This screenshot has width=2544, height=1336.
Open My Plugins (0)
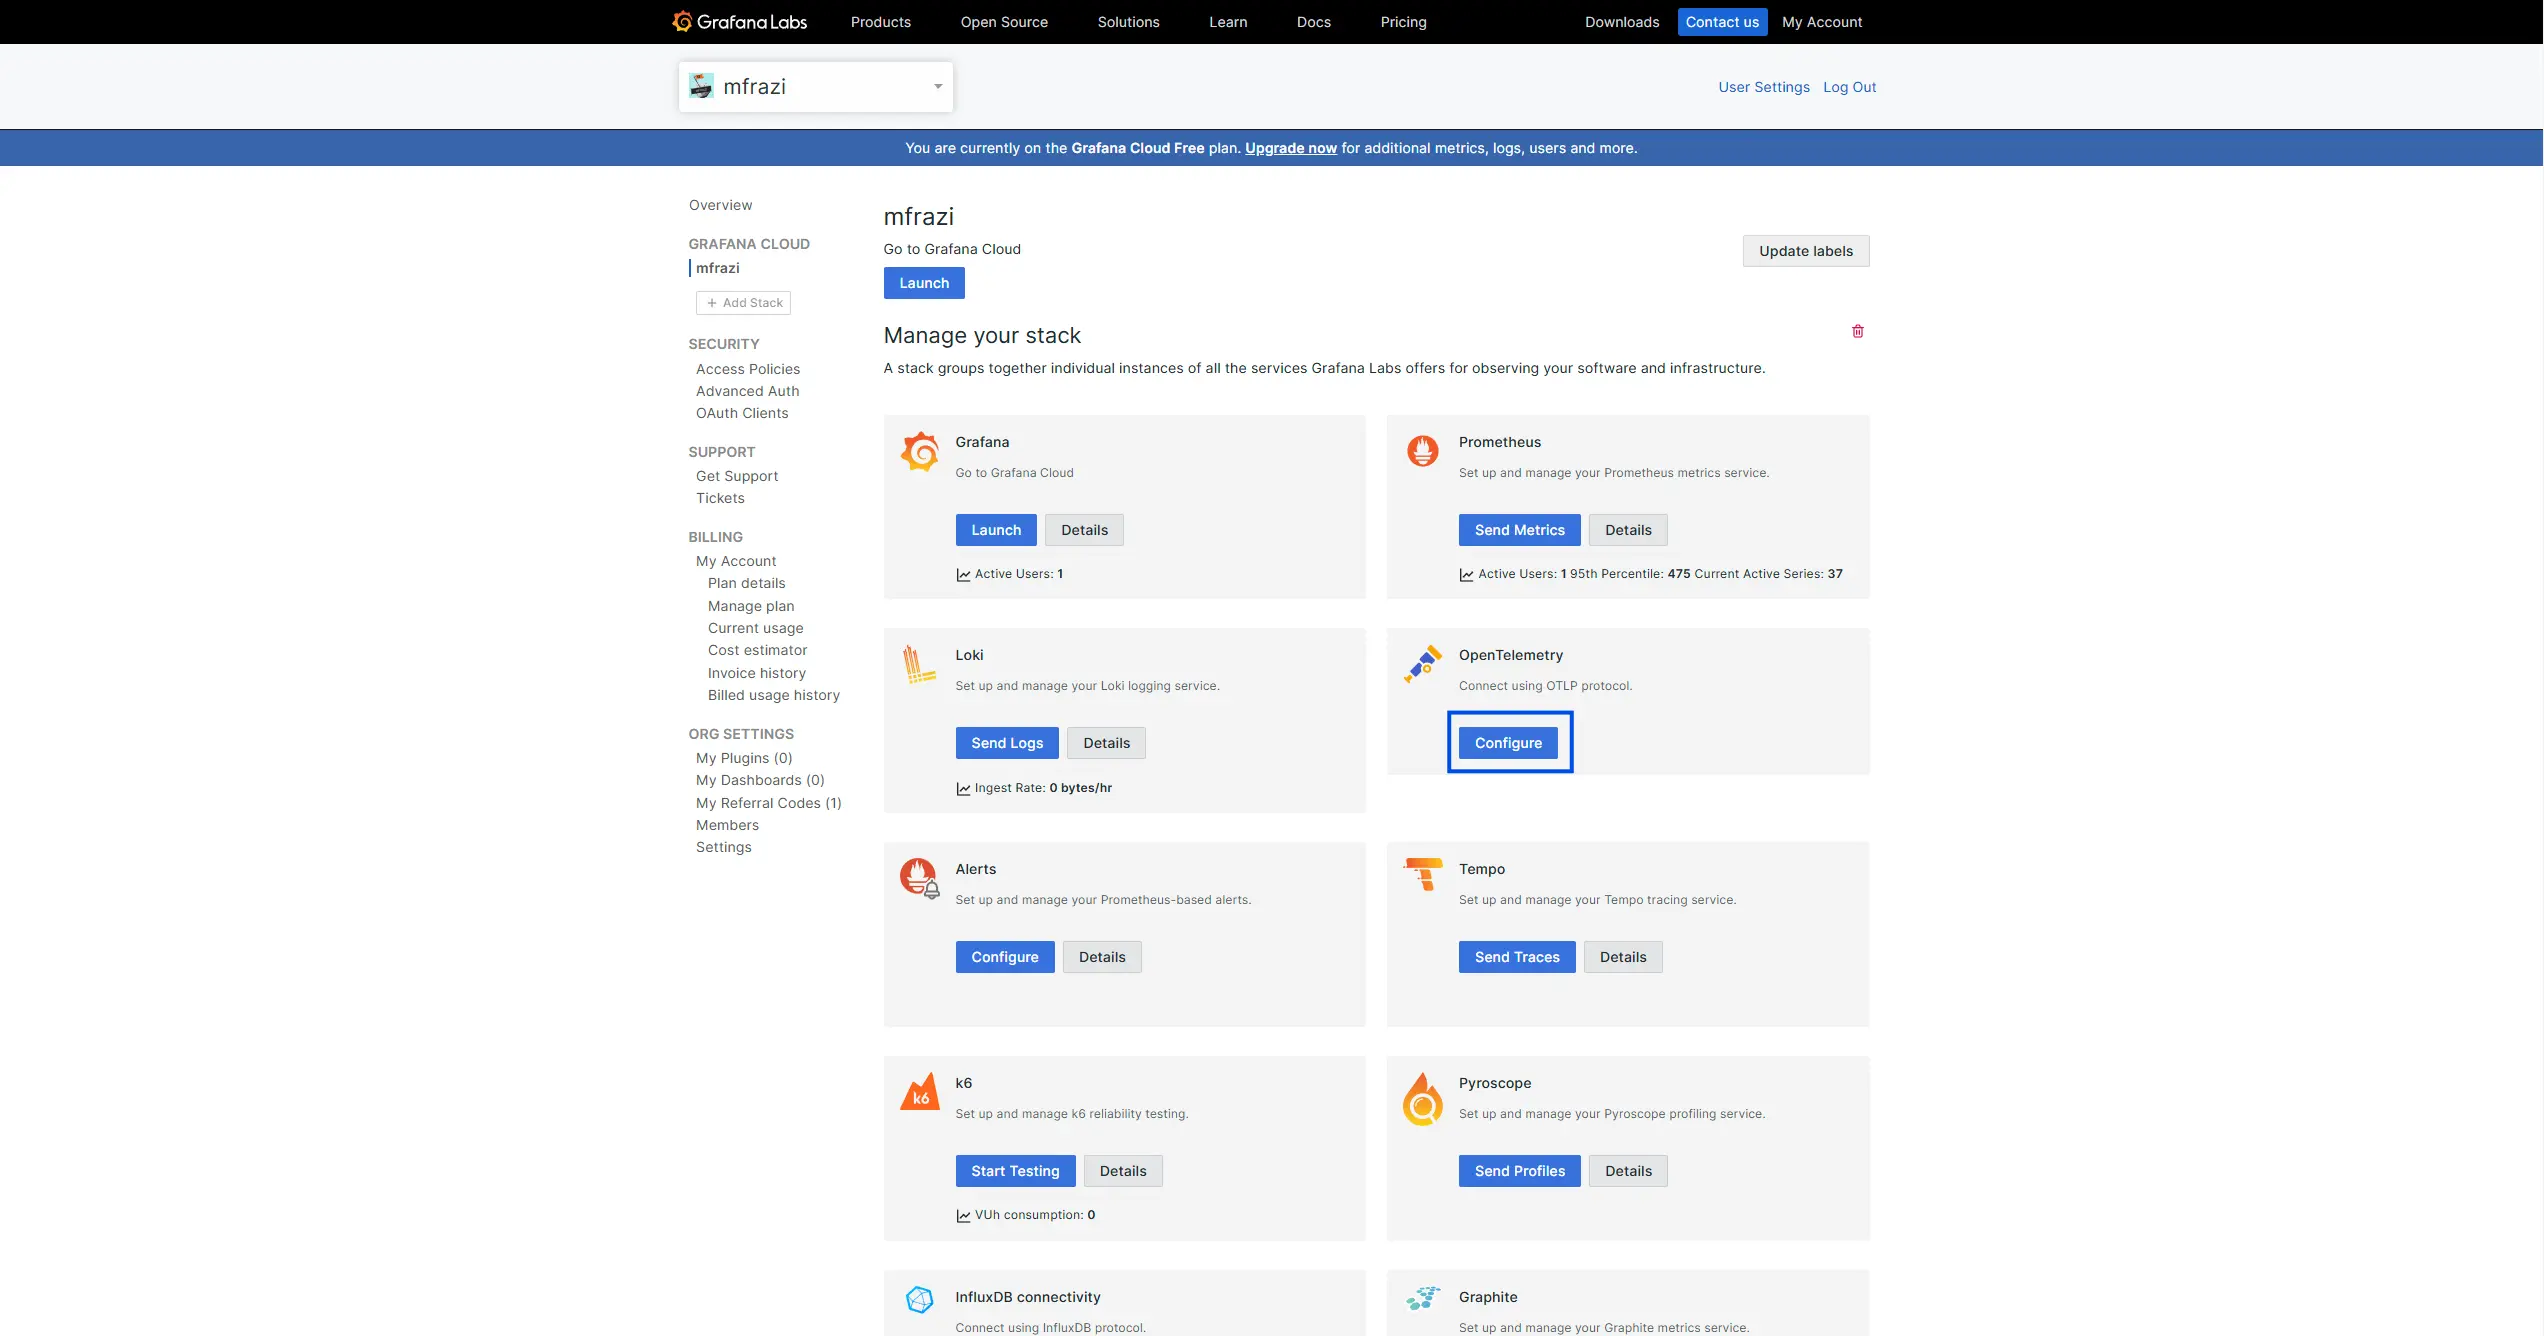point(743,758)
